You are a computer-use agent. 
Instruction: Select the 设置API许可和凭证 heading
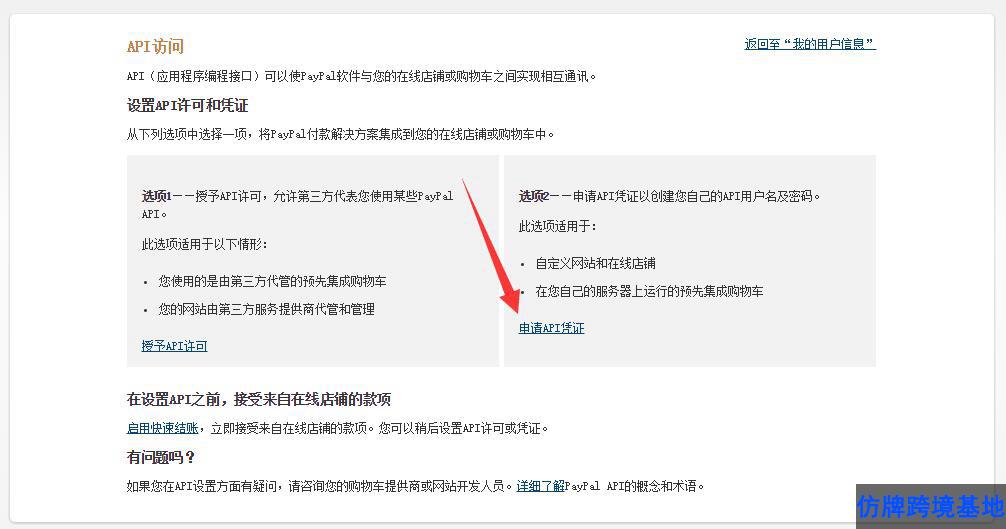(x=187, y=105)
